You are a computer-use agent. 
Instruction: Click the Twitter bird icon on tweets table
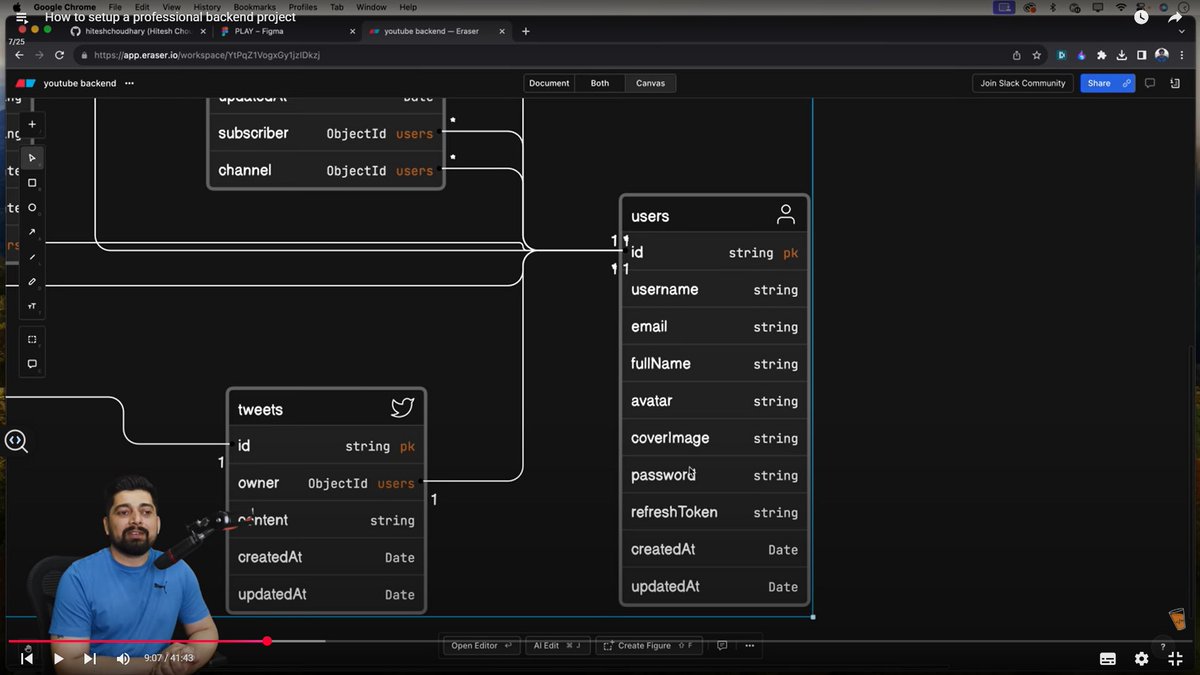click(402, 408)
